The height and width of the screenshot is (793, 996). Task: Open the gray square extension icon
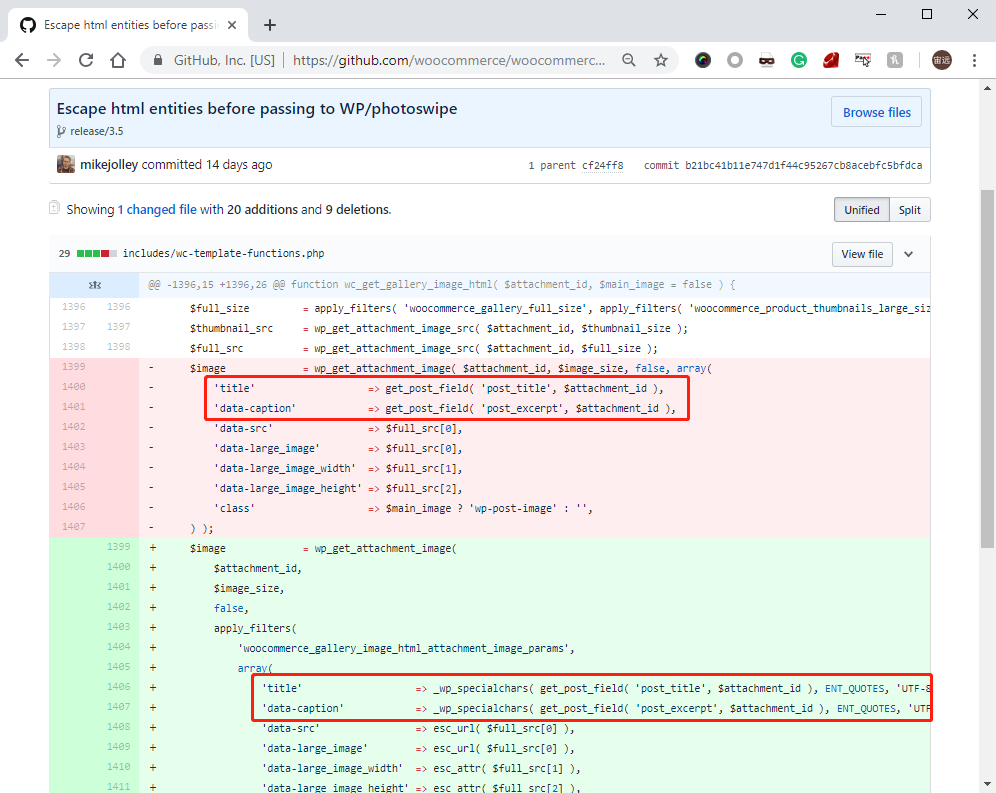[x=894, y=60]
